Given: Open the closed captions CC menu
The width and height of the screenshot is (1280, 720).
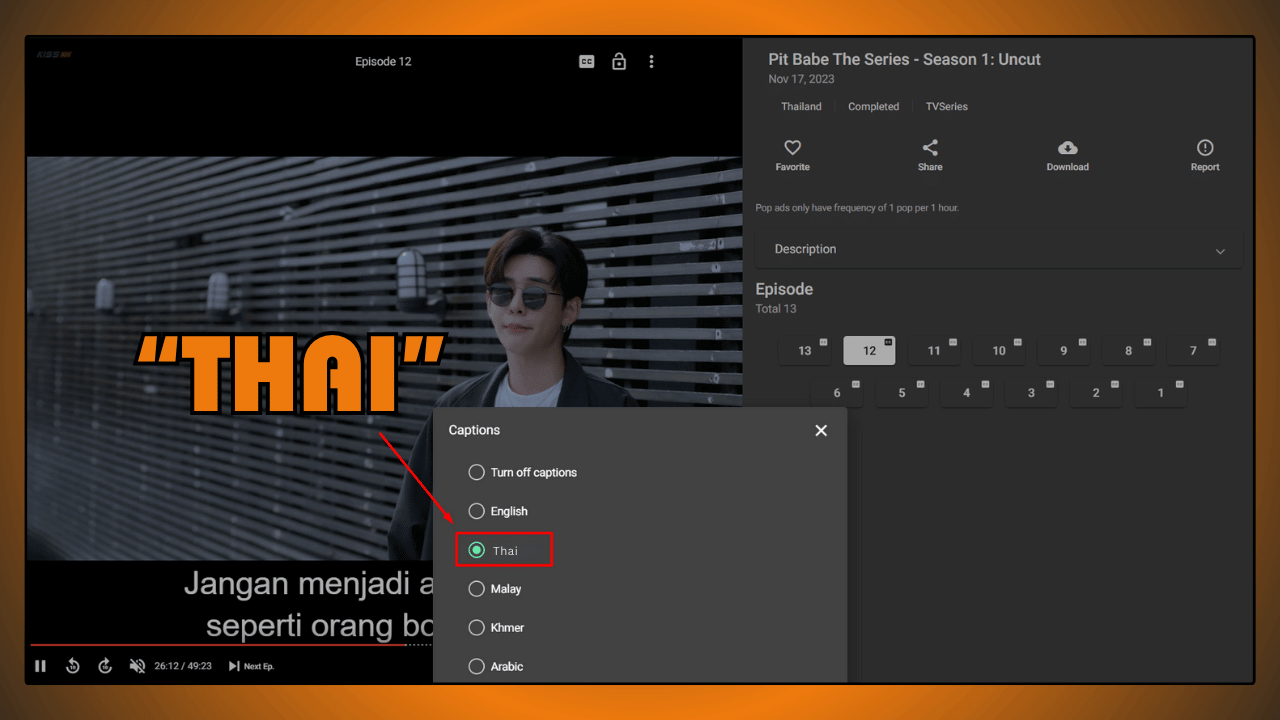Looking at the screenshot, I should tap(587, 62).
